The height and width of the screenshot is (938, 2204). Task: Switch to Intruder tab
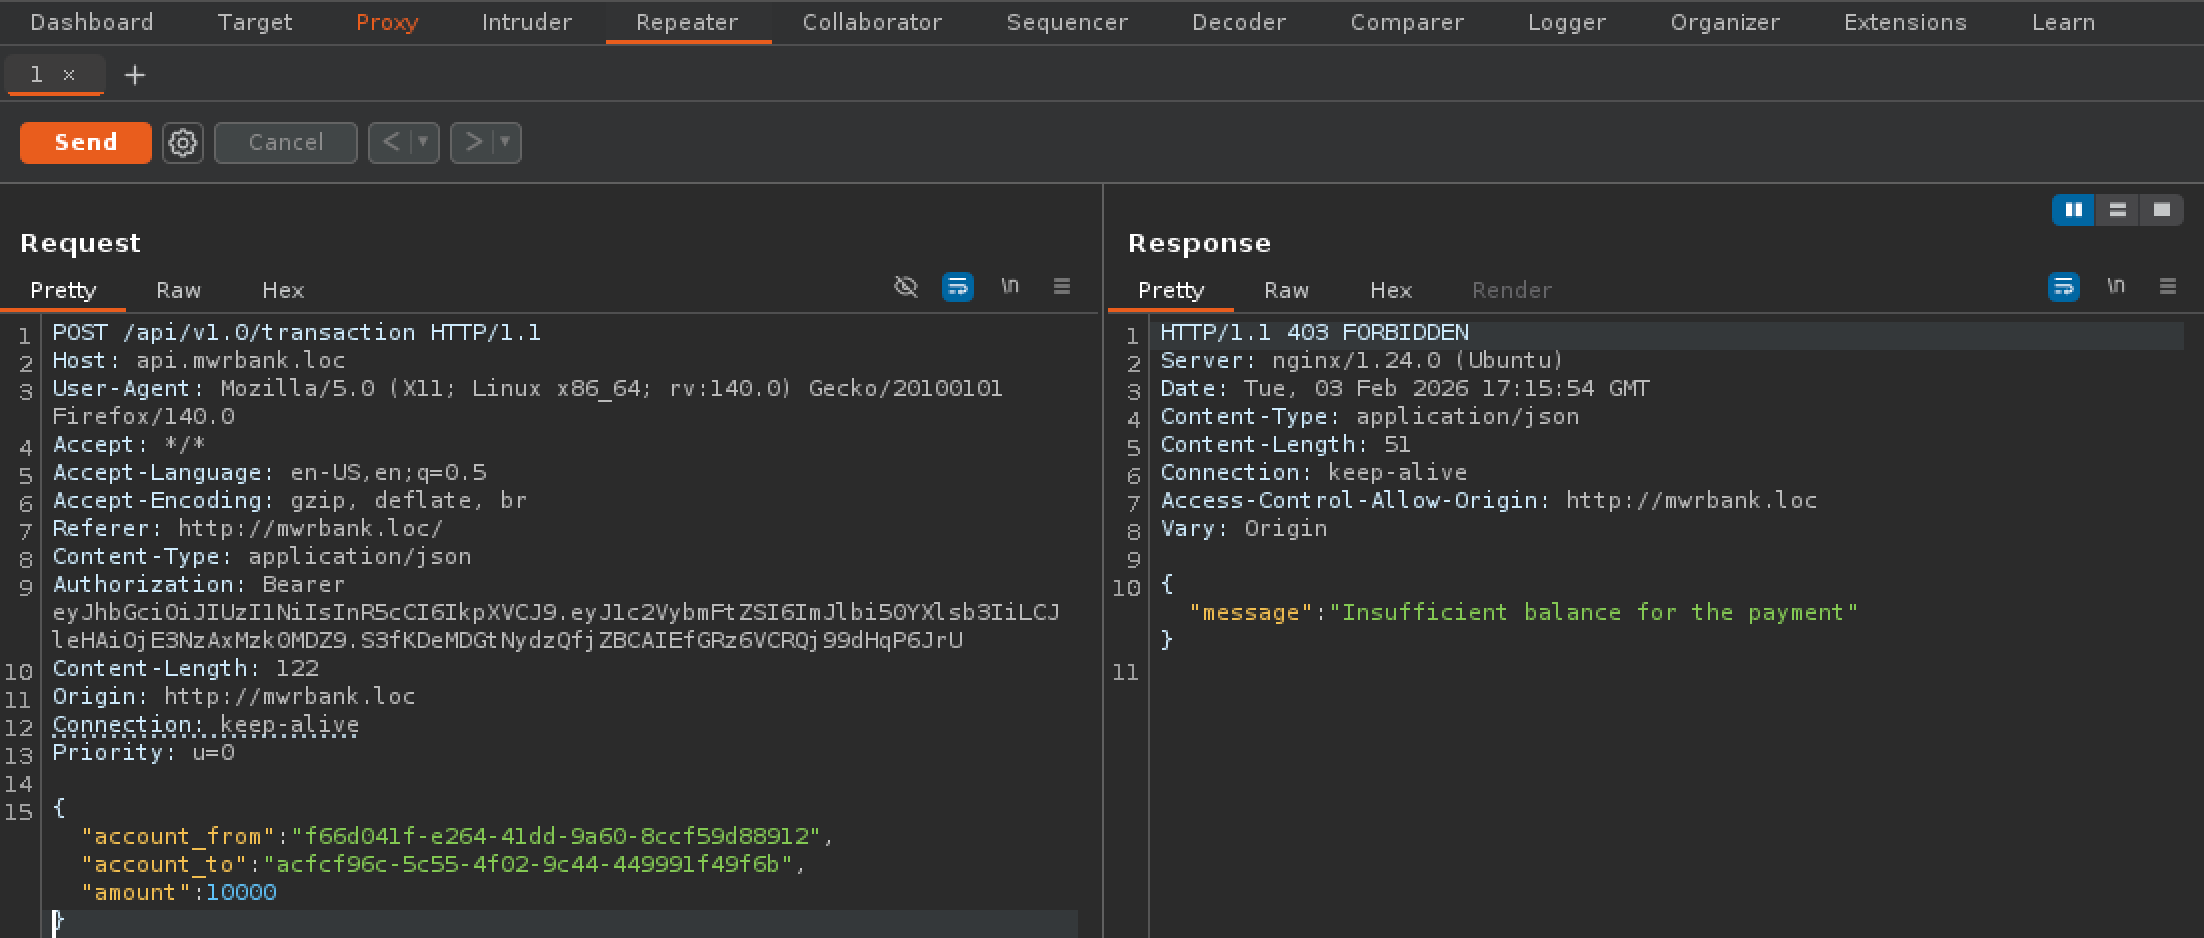coord(526,22)
